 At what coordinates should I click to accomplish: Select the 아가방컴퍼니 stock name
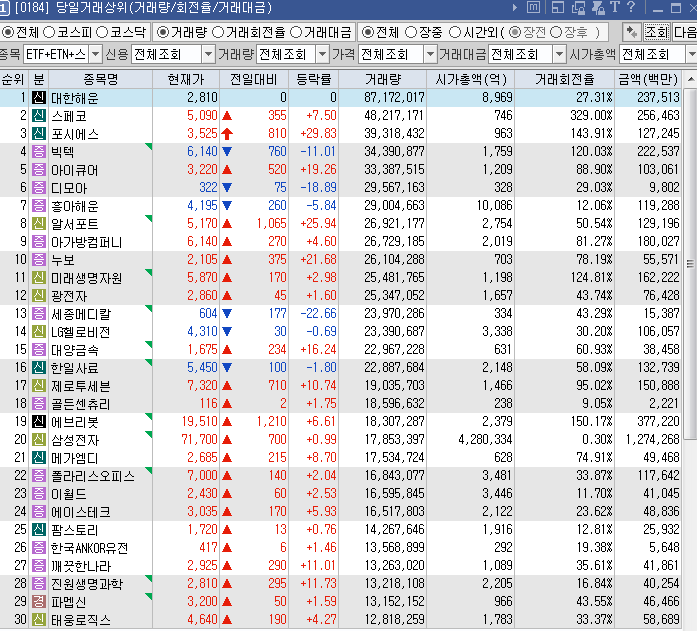click(87, 242)
